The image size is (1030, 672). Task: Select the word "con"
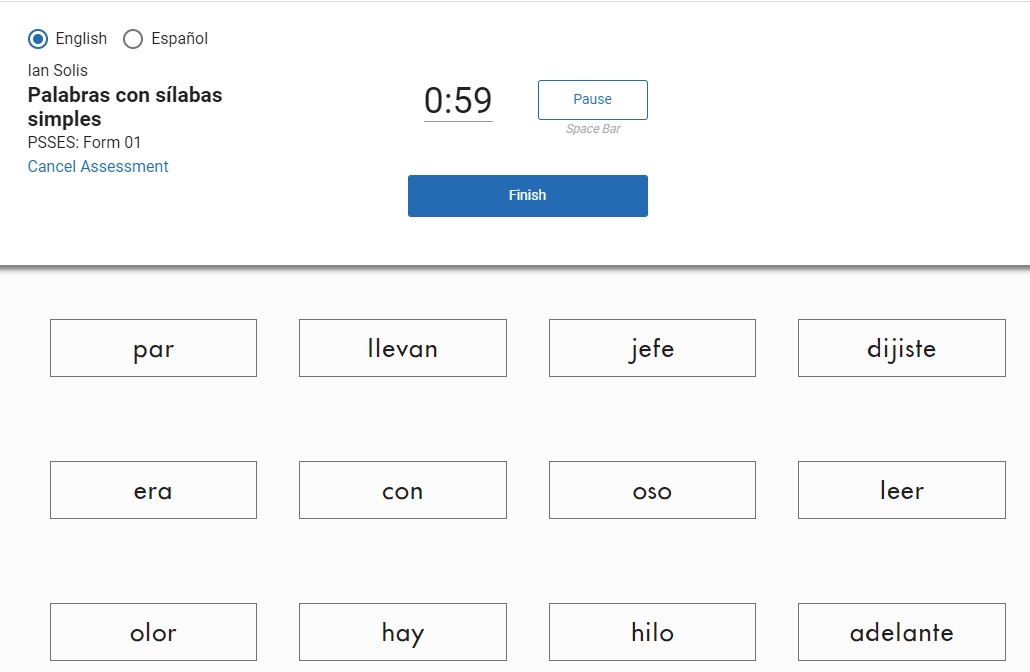402,490
